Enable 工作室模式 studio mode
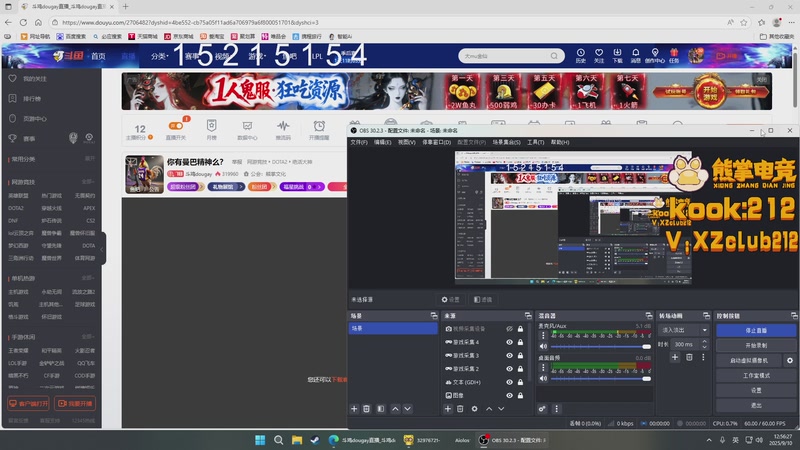800x450 pixels. tap(756, 376)
